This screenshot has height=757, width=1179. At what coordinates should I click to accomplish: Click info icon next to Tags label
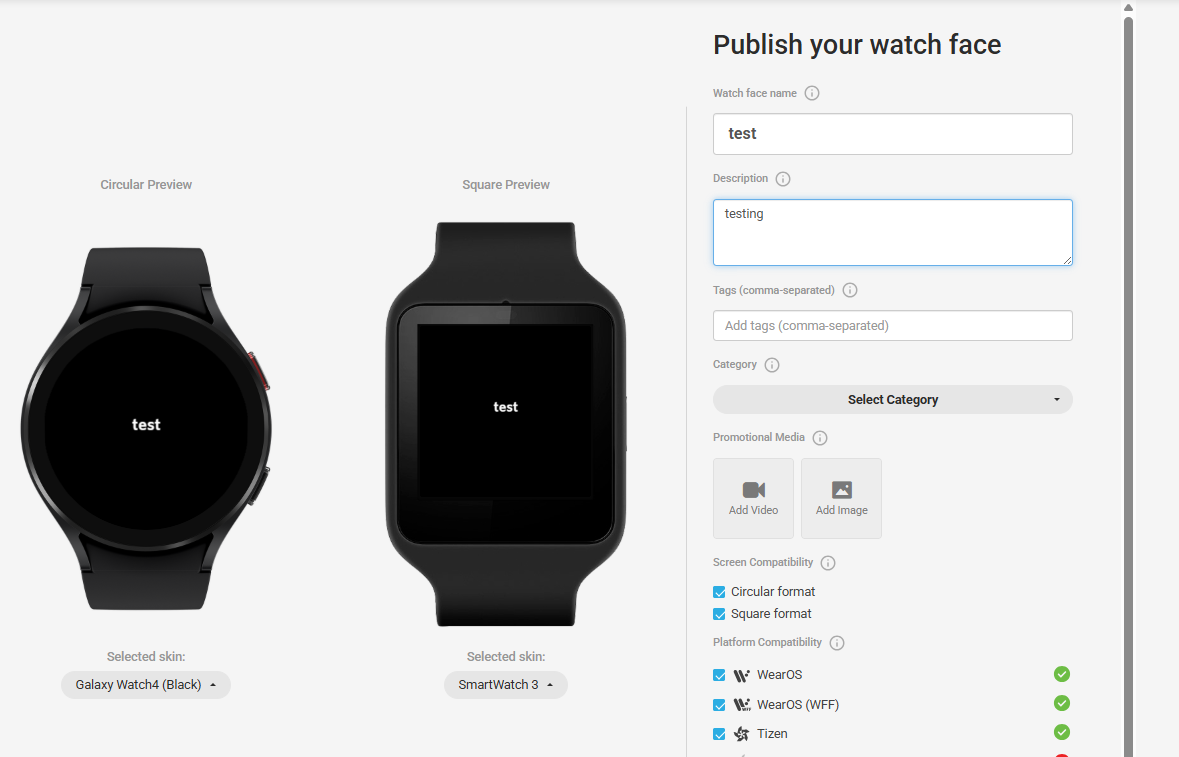tap(850, 290)
